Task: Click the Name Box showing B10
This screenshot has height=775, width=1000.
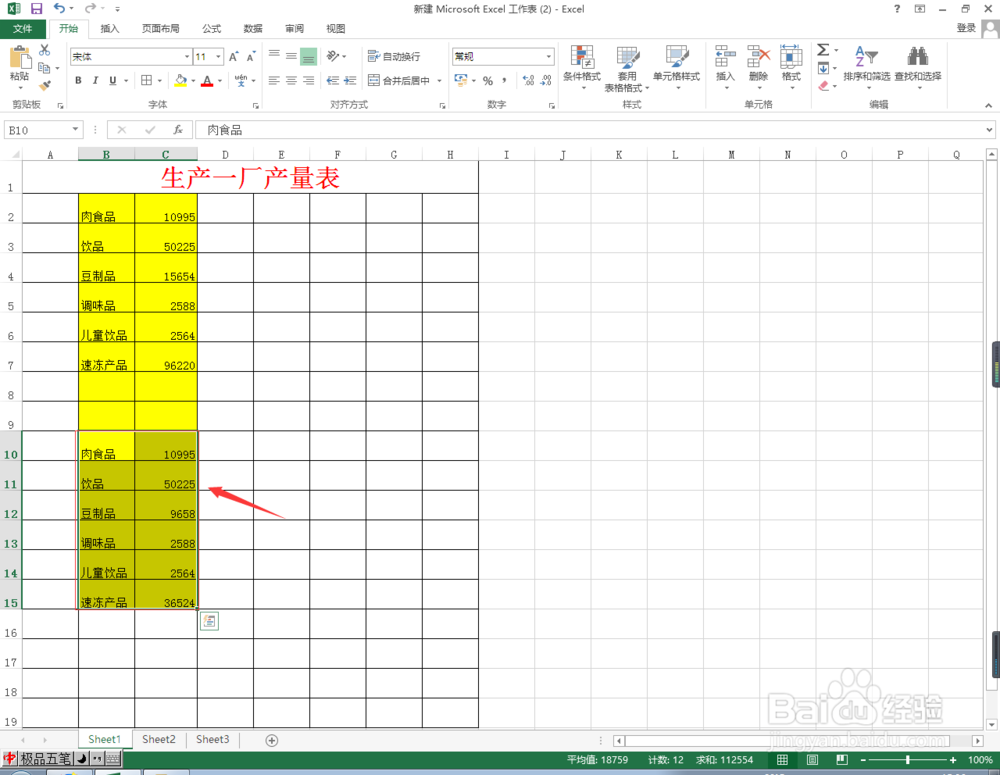Action: 37,130
